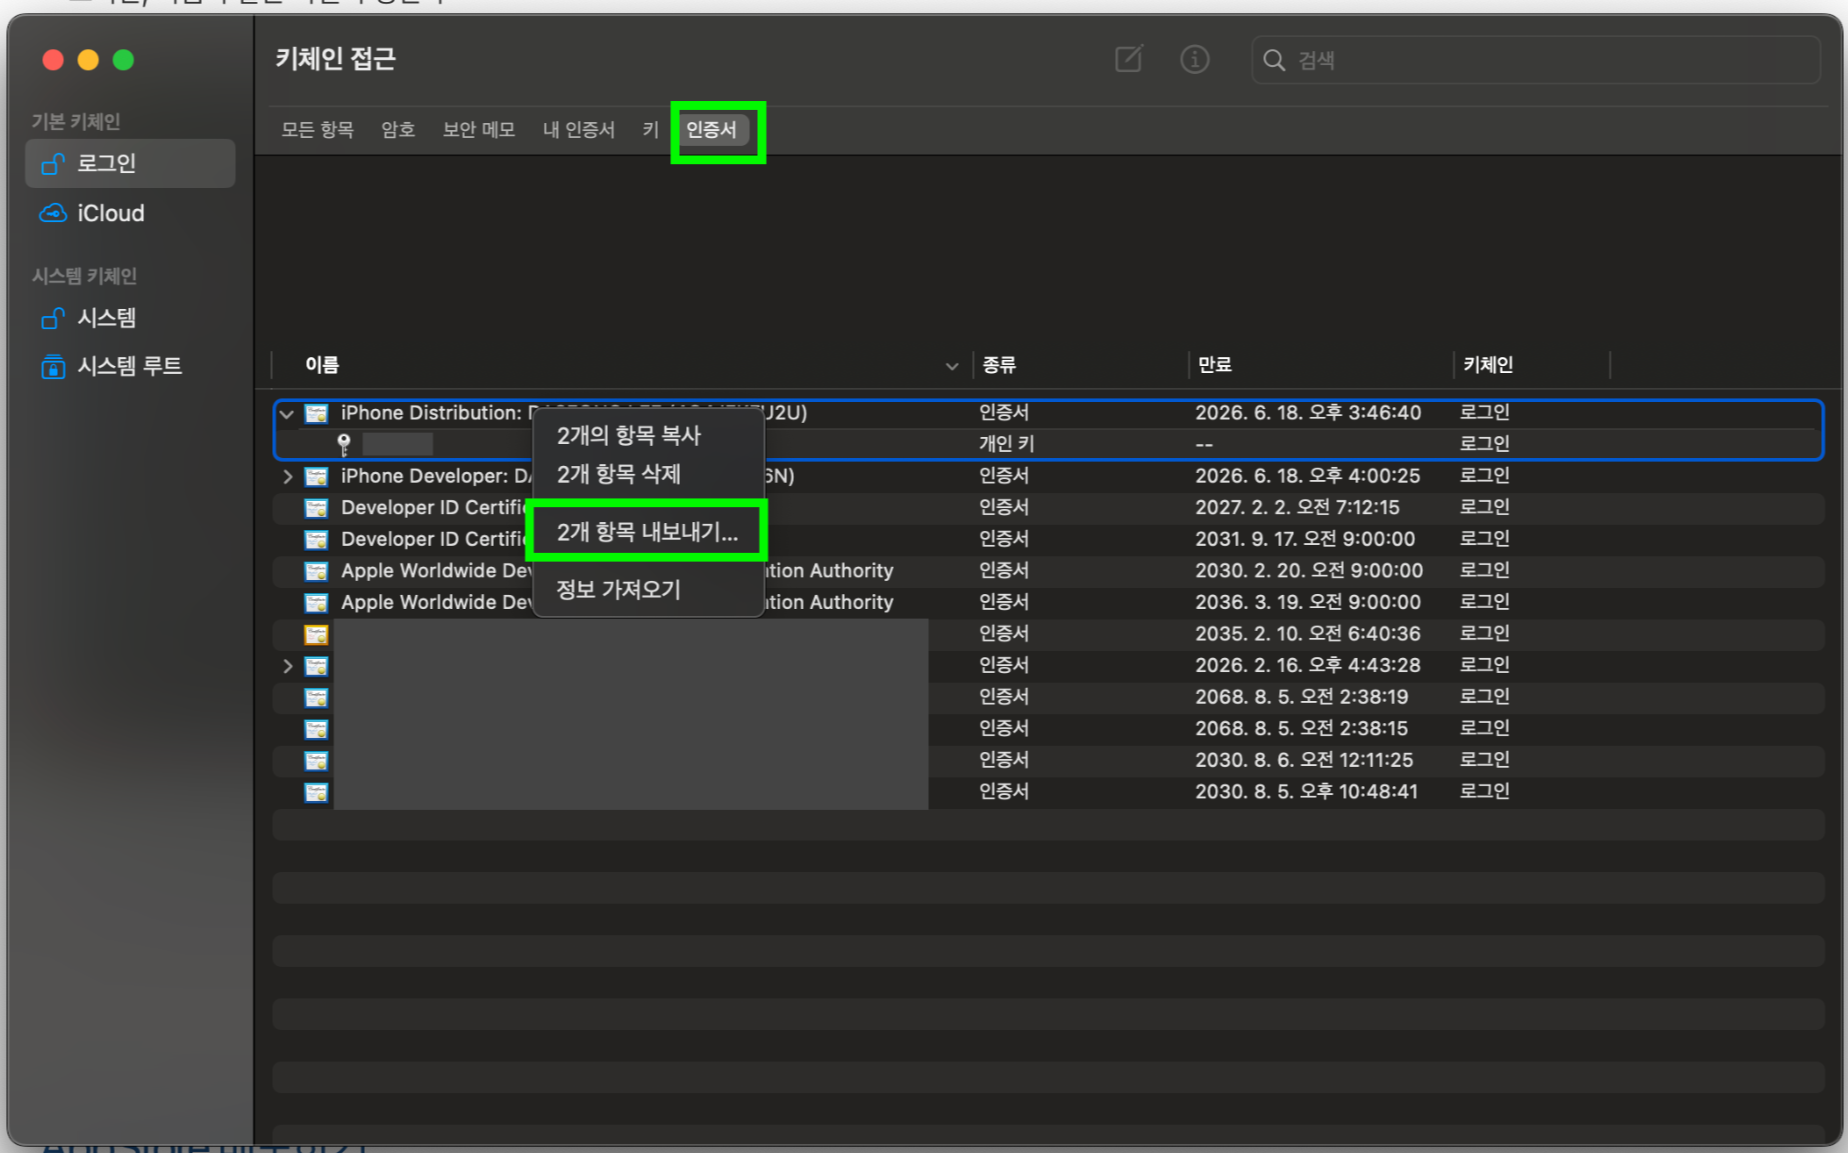Select the 내 인증서 tab
1848x1153 pixels.
pyautogui.click(x=579, y=130)
